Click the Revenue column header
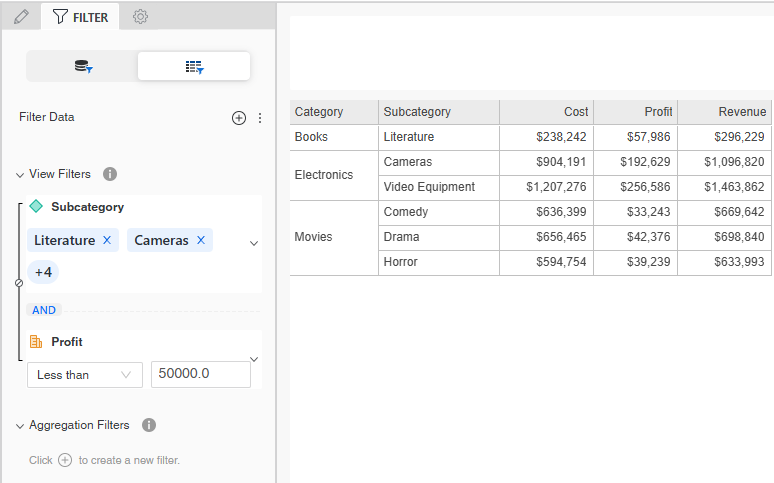Image resolution: width=774 pixels, height=483 pixels. coord(724,112)
